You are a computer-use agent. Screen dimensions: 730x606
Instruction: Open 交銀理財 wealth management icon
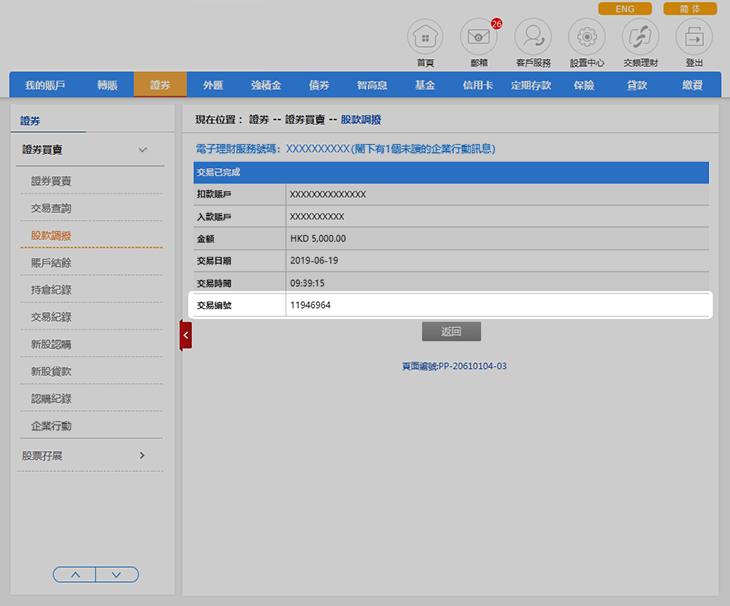pyautogui.click(x=640, y=38)
